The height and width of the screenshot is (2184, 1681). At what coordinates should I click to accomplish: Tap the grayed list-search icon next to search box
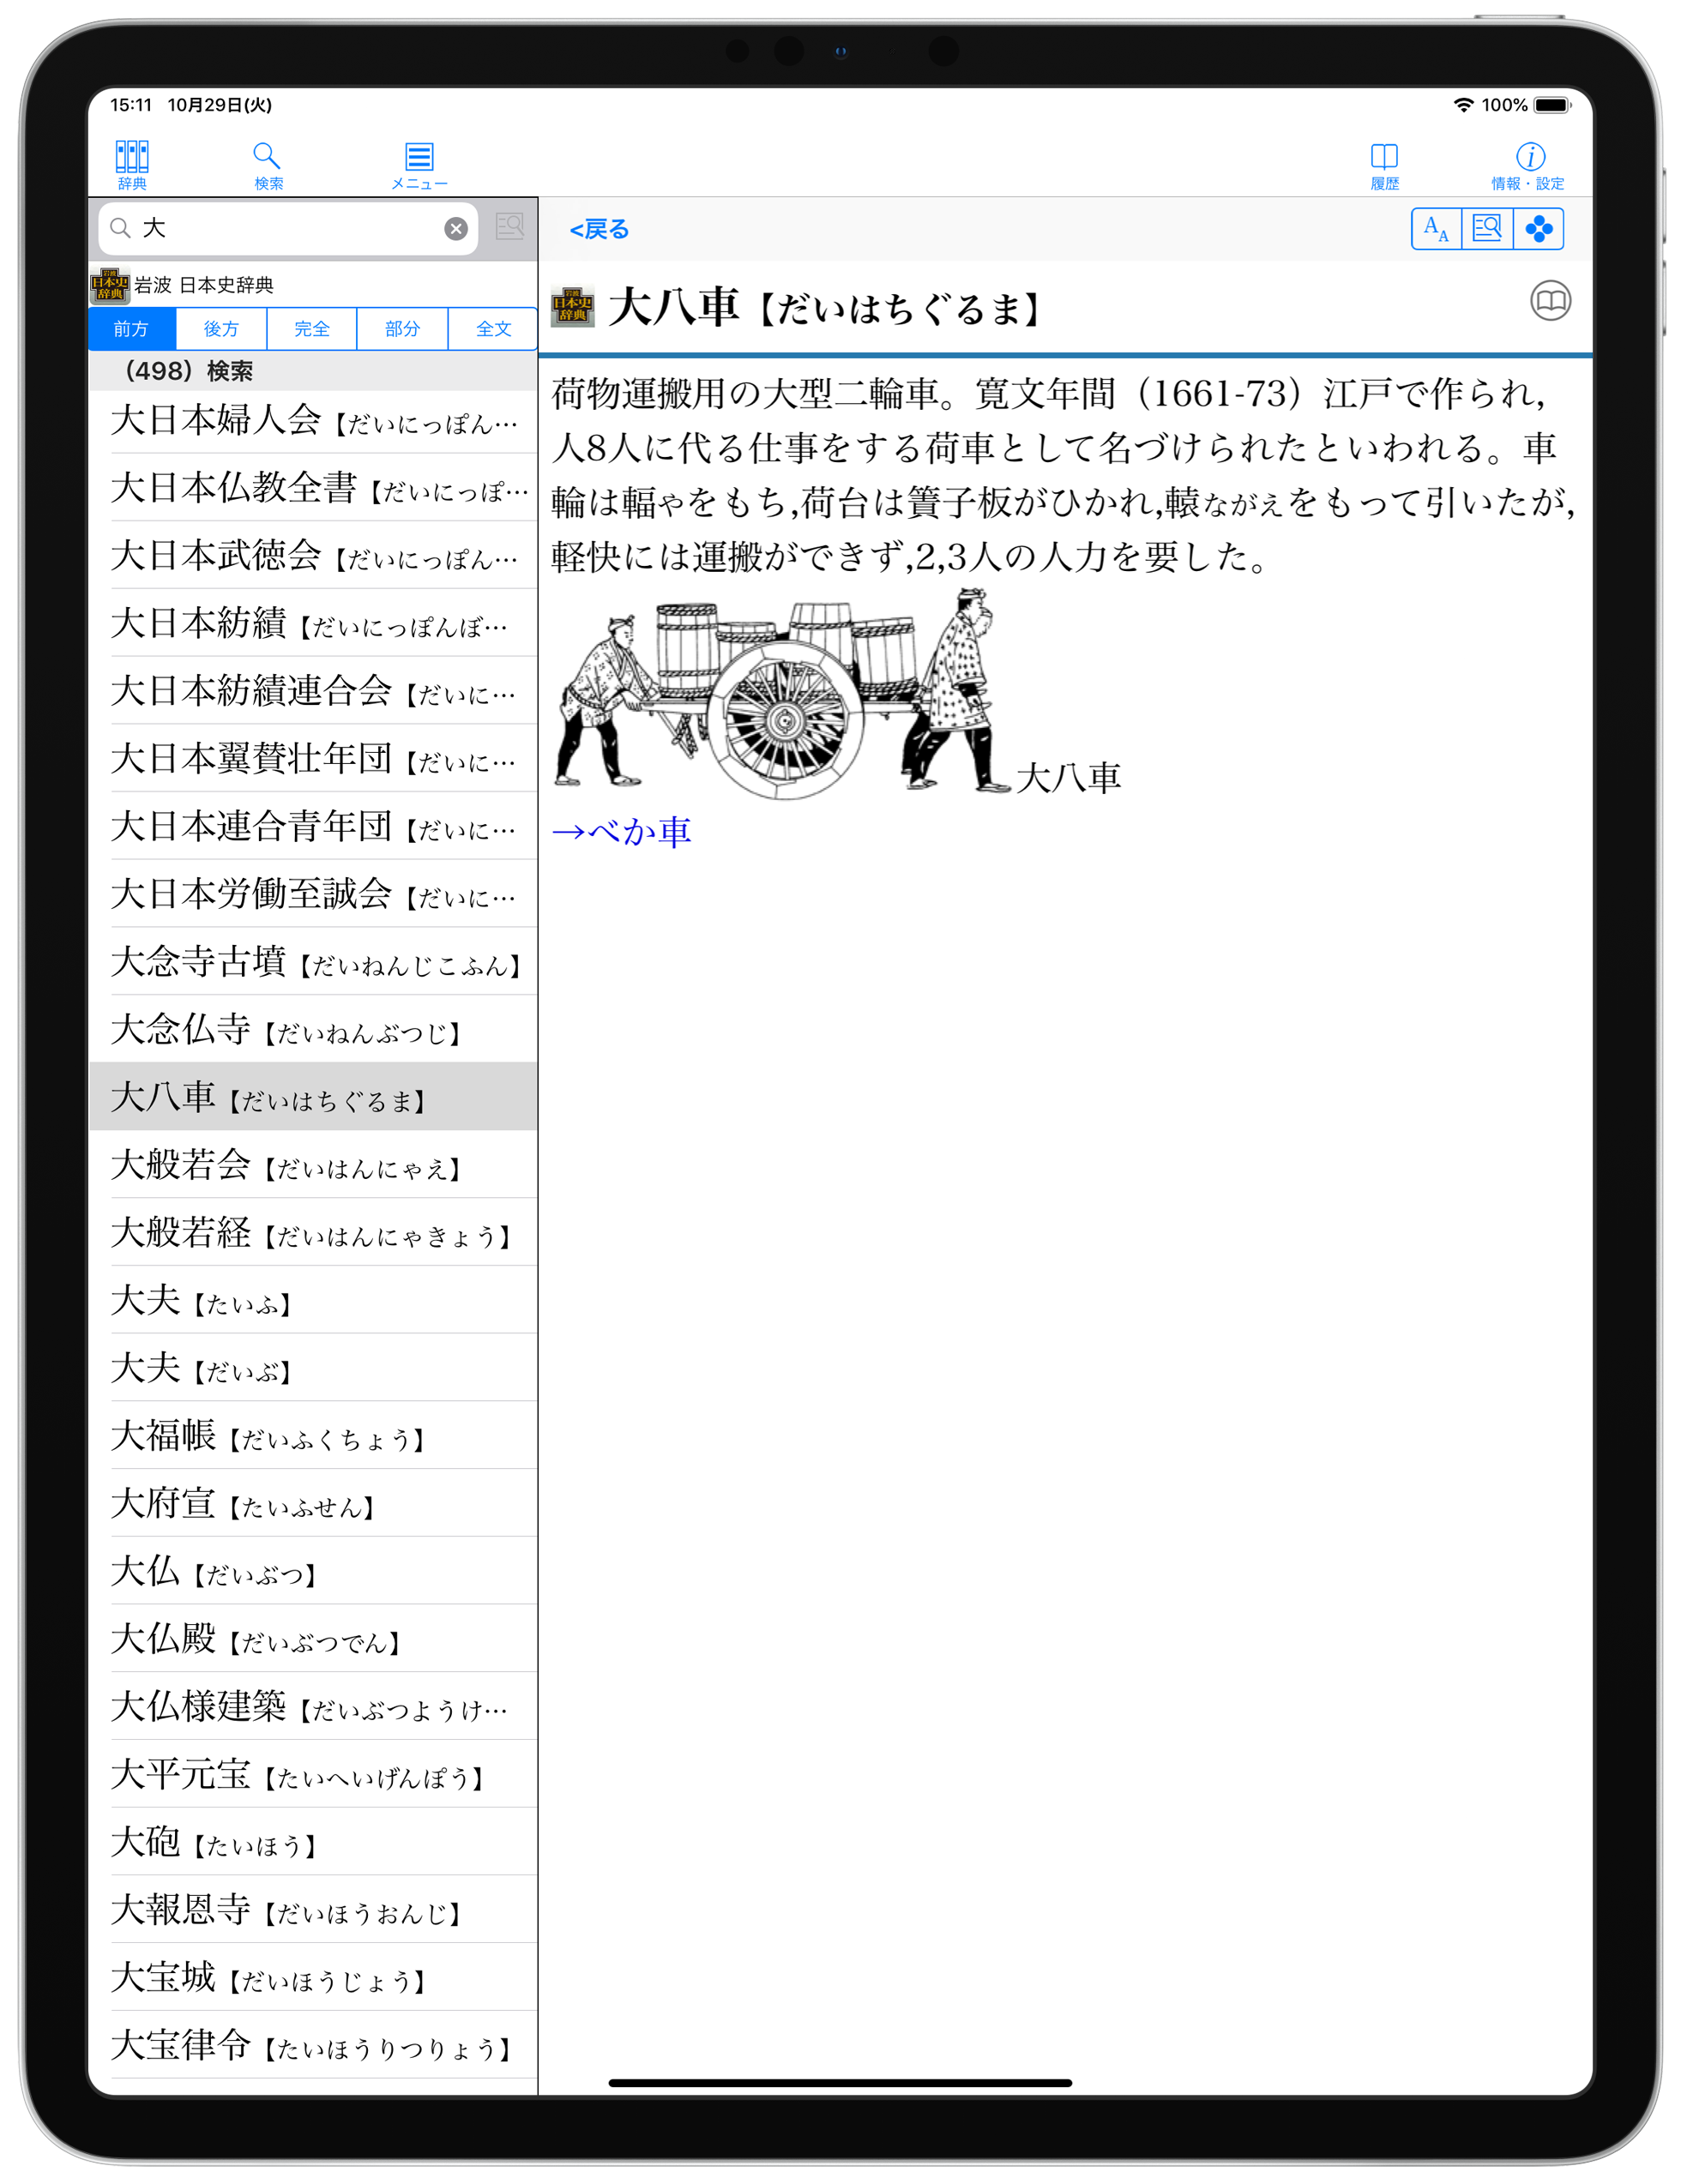(509, 227)
